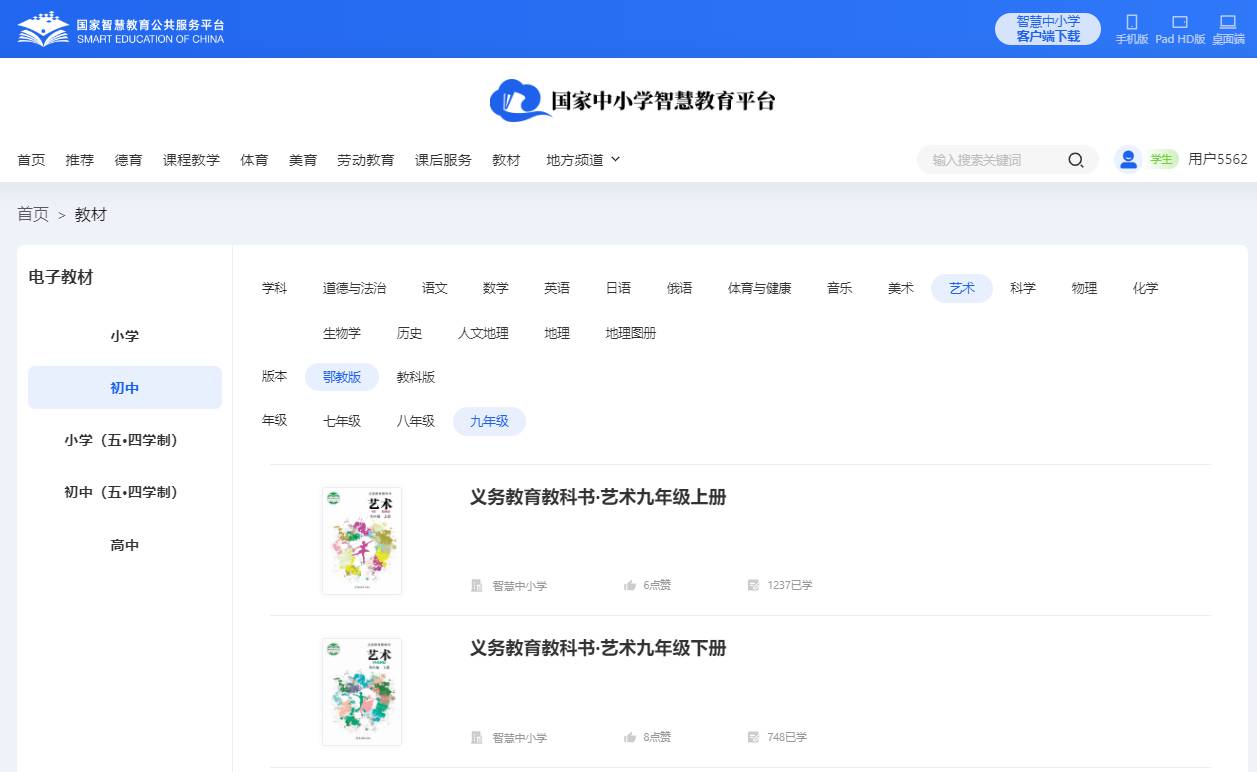Choose the 科学 subject filter
Viewport: 1257px width, 772px height.
[x=1023, y=288]
